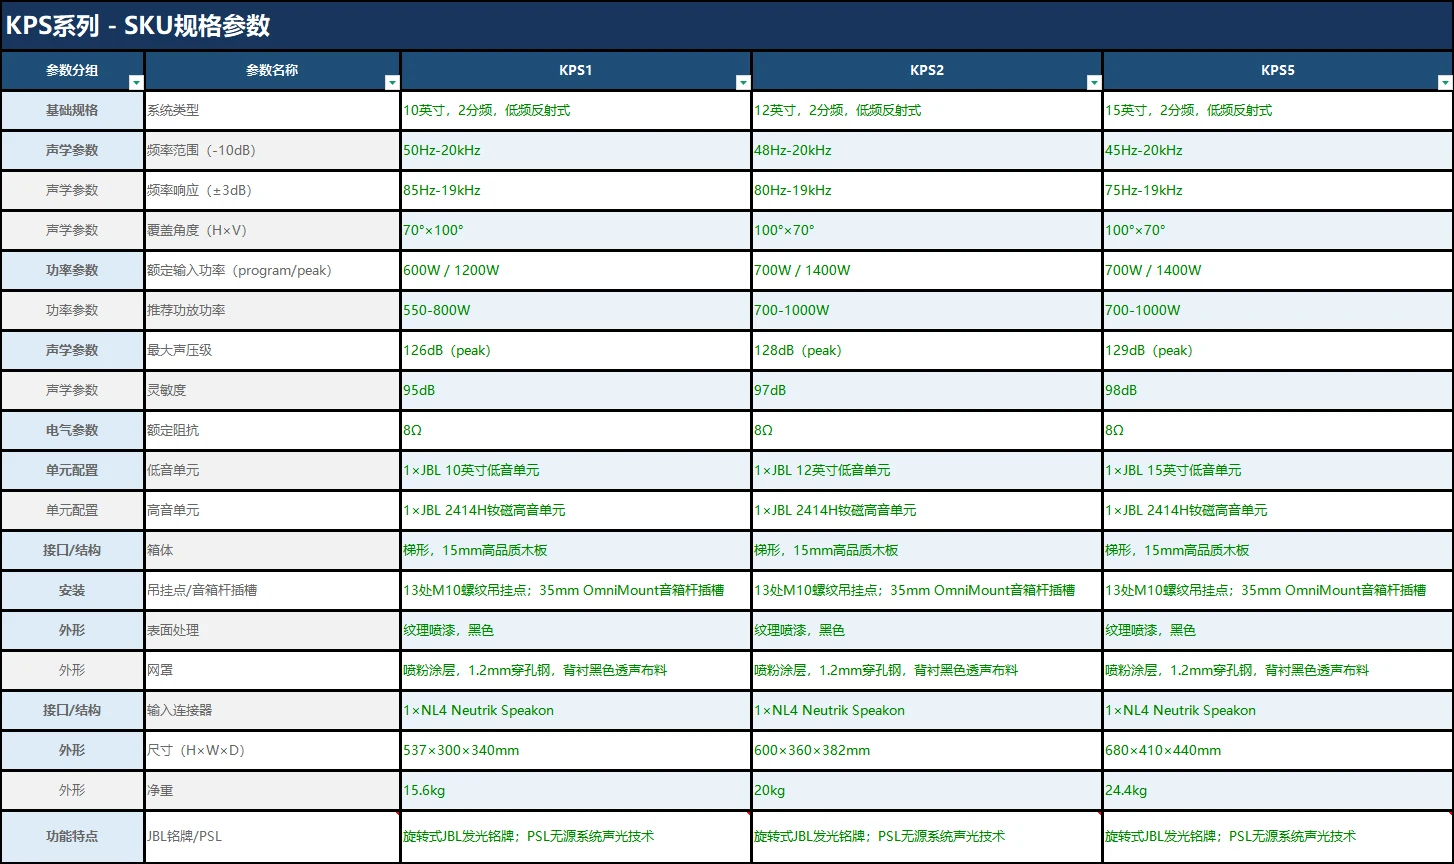Select cell 97dB
1454x864 pixels.
927,391
